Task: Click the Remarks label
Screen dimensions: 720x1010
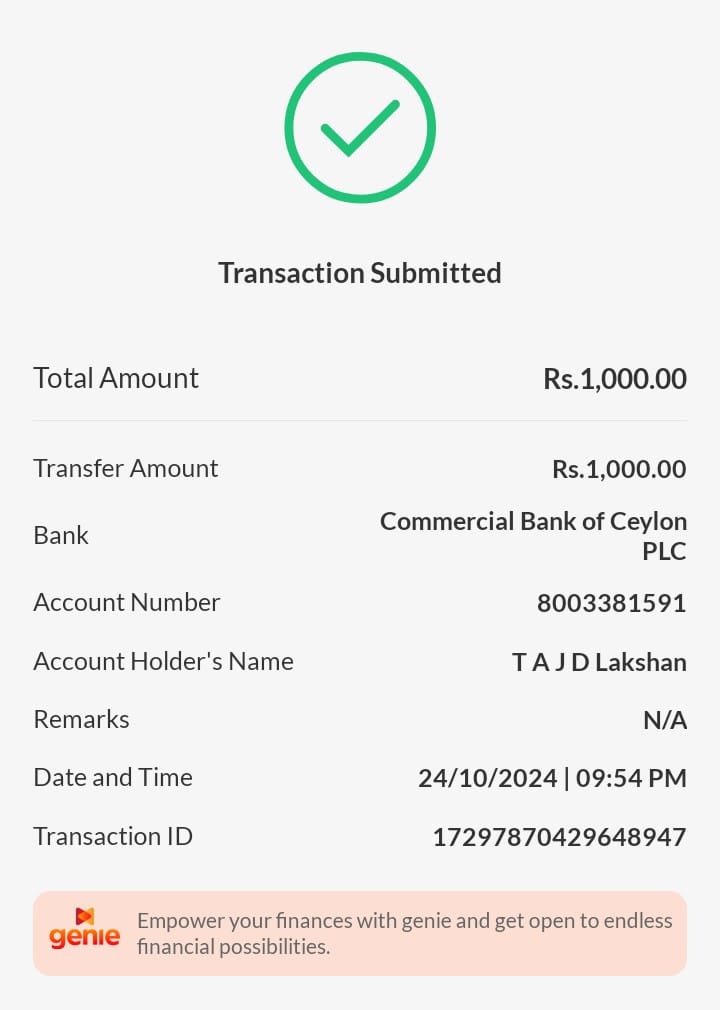Action: [x=81, y=719]
